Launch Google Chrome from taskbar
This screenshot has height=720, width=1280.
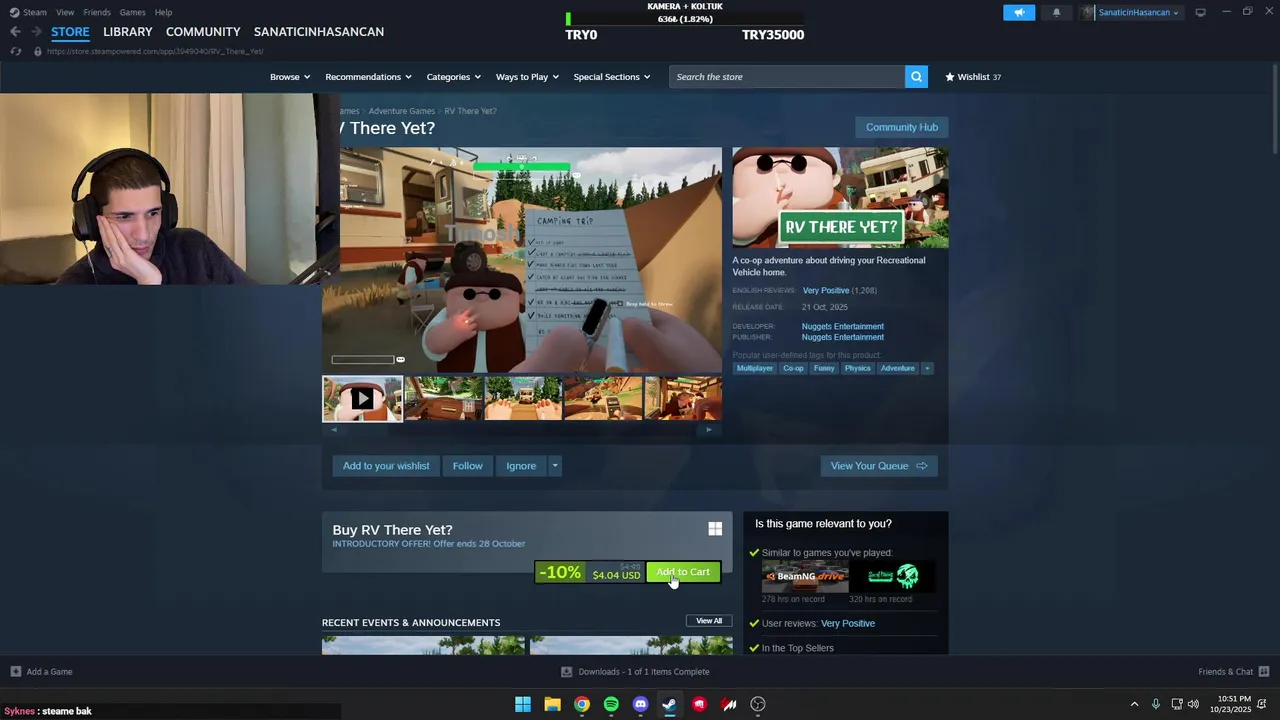pyautogui.click(x=581, y=704)
